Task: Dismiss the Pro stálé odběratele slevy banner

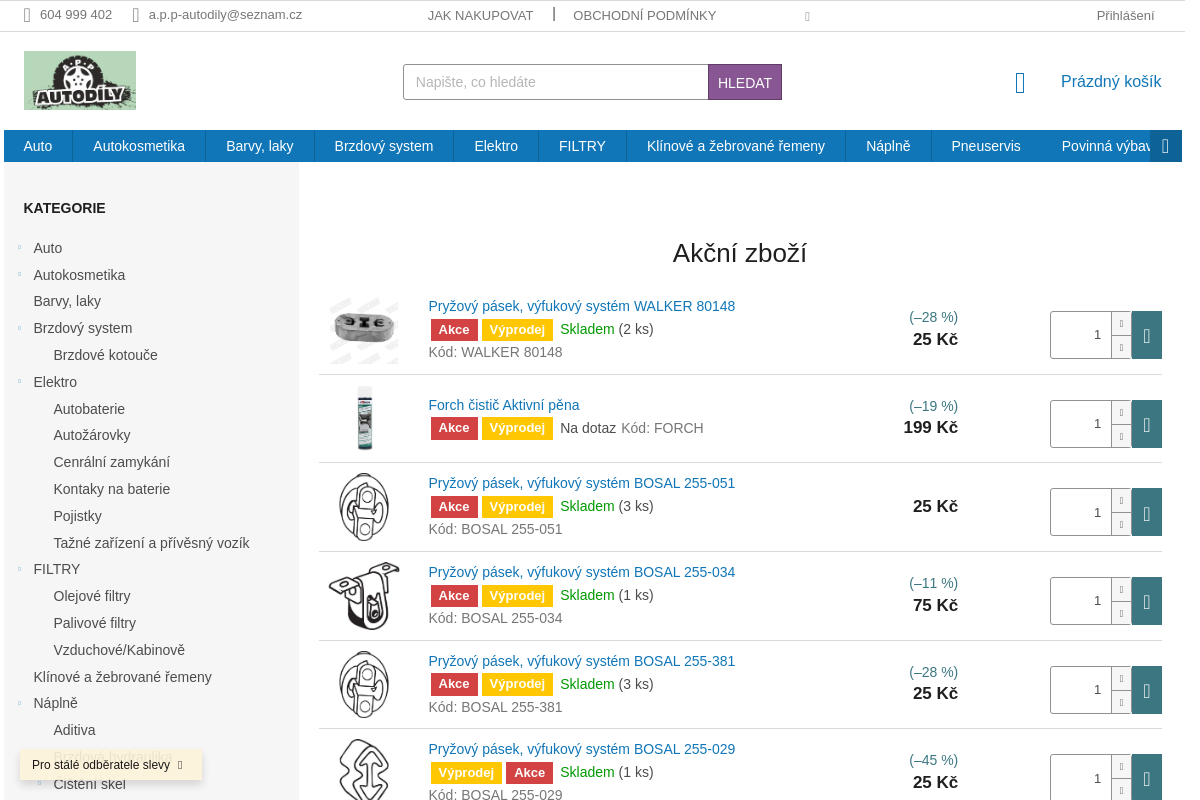Action: click(180, 765)
